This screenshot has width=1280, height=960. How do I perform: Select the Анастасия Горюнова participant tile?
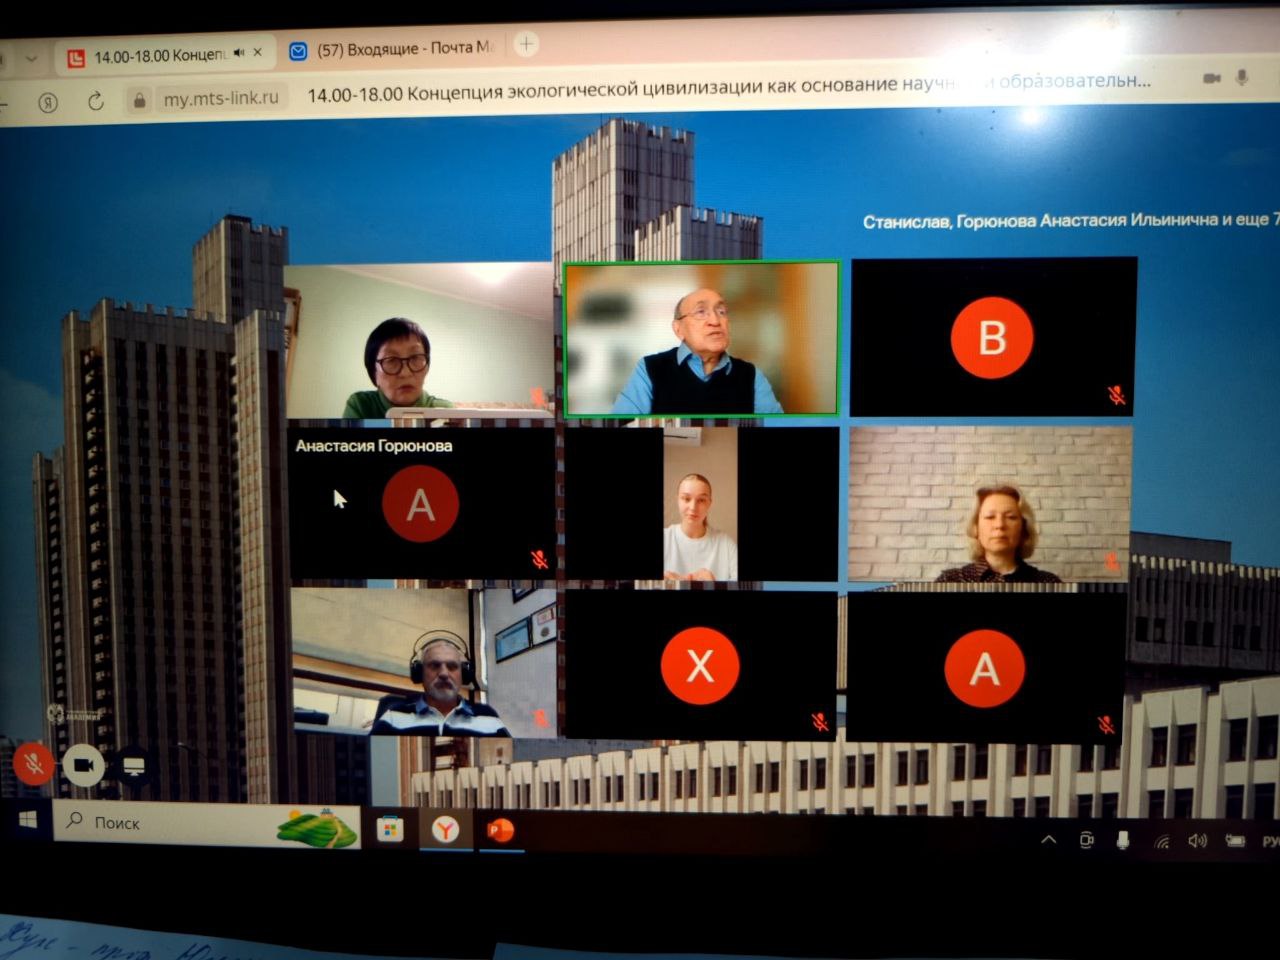tap(420, 503)
